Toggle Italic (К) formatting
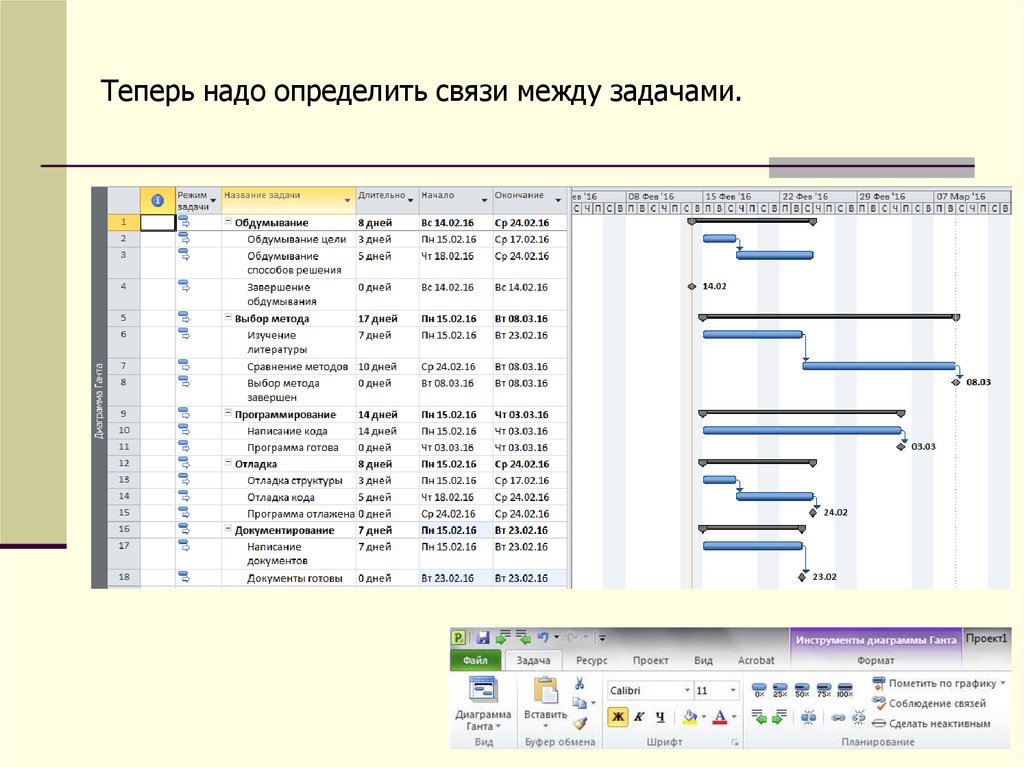Image resolution: width=1024 pixels, height=767 pixels. click(x=639, y=717)
